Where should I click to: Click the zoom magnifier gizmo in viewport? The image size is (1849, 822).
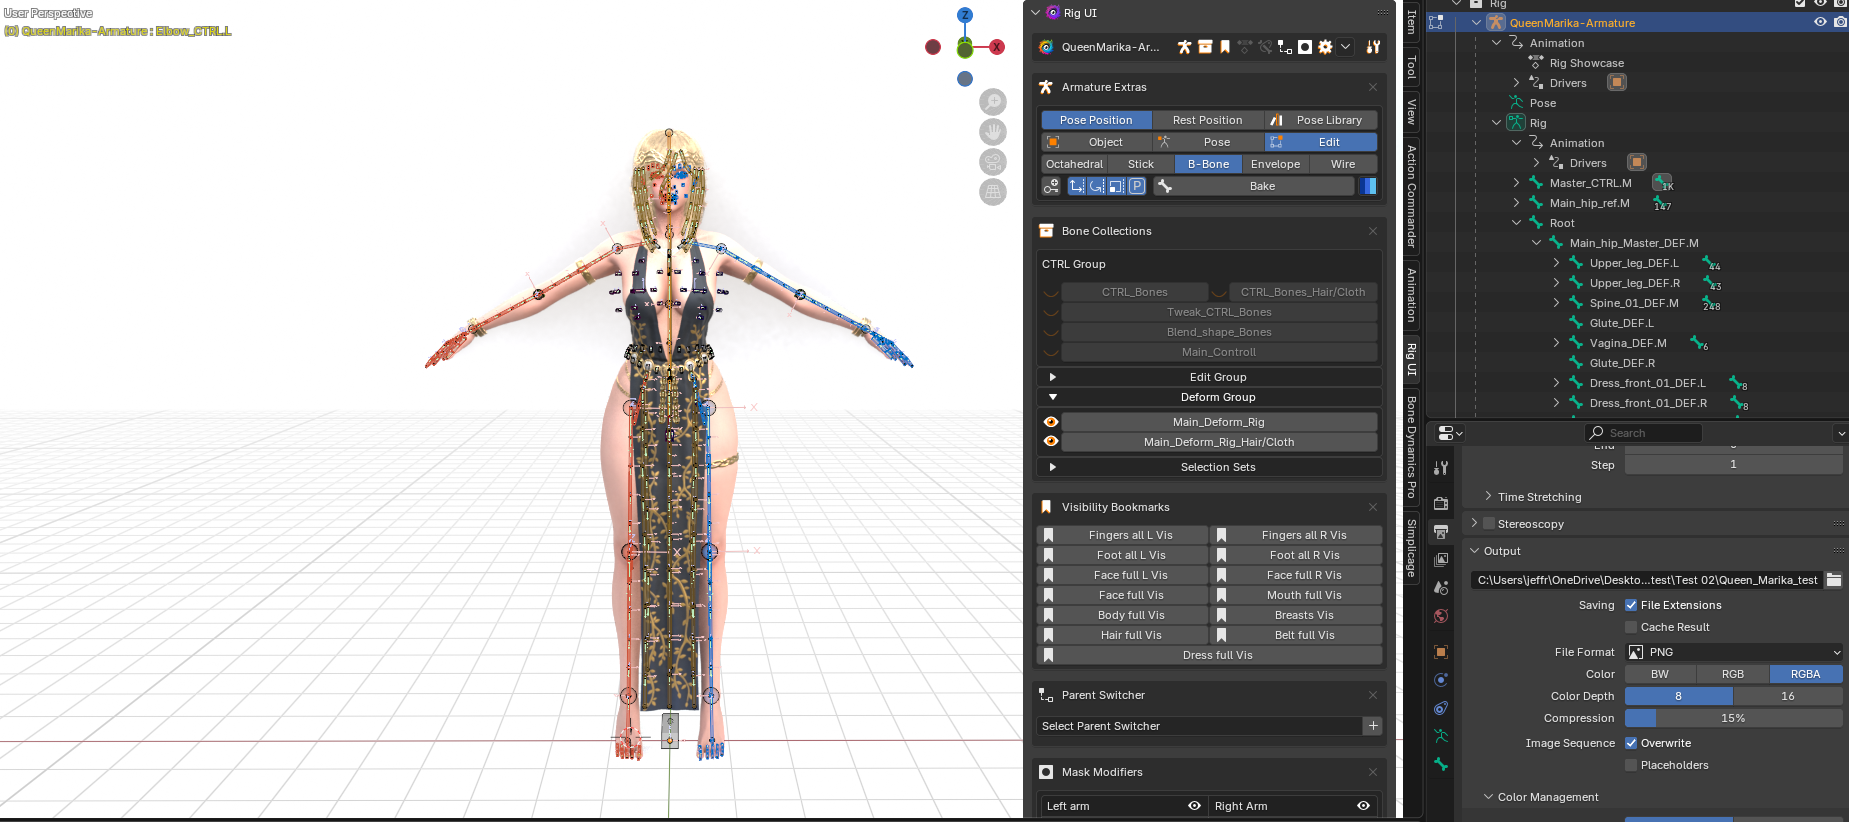(993, 102)
